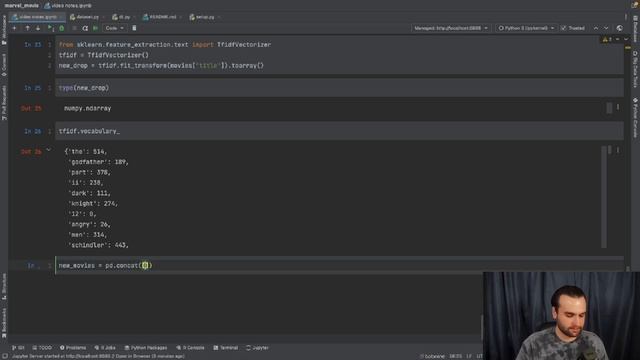The width and height of the screenshot is (640, 360).
Task: Click the marvel_movie project breadcrumb
Action: point(21,6)
